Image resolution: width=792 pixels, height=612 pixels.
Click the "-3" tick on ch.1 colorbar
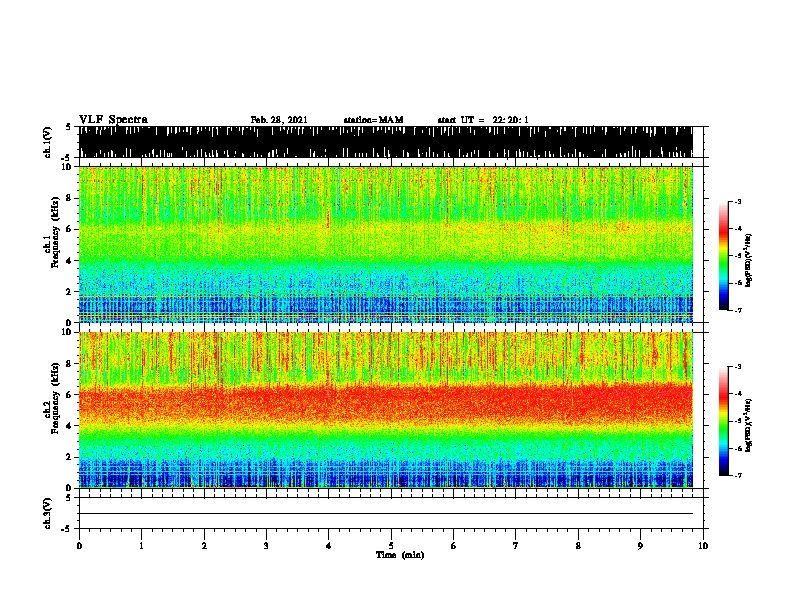pyautogui.click(x=737, y=201)
